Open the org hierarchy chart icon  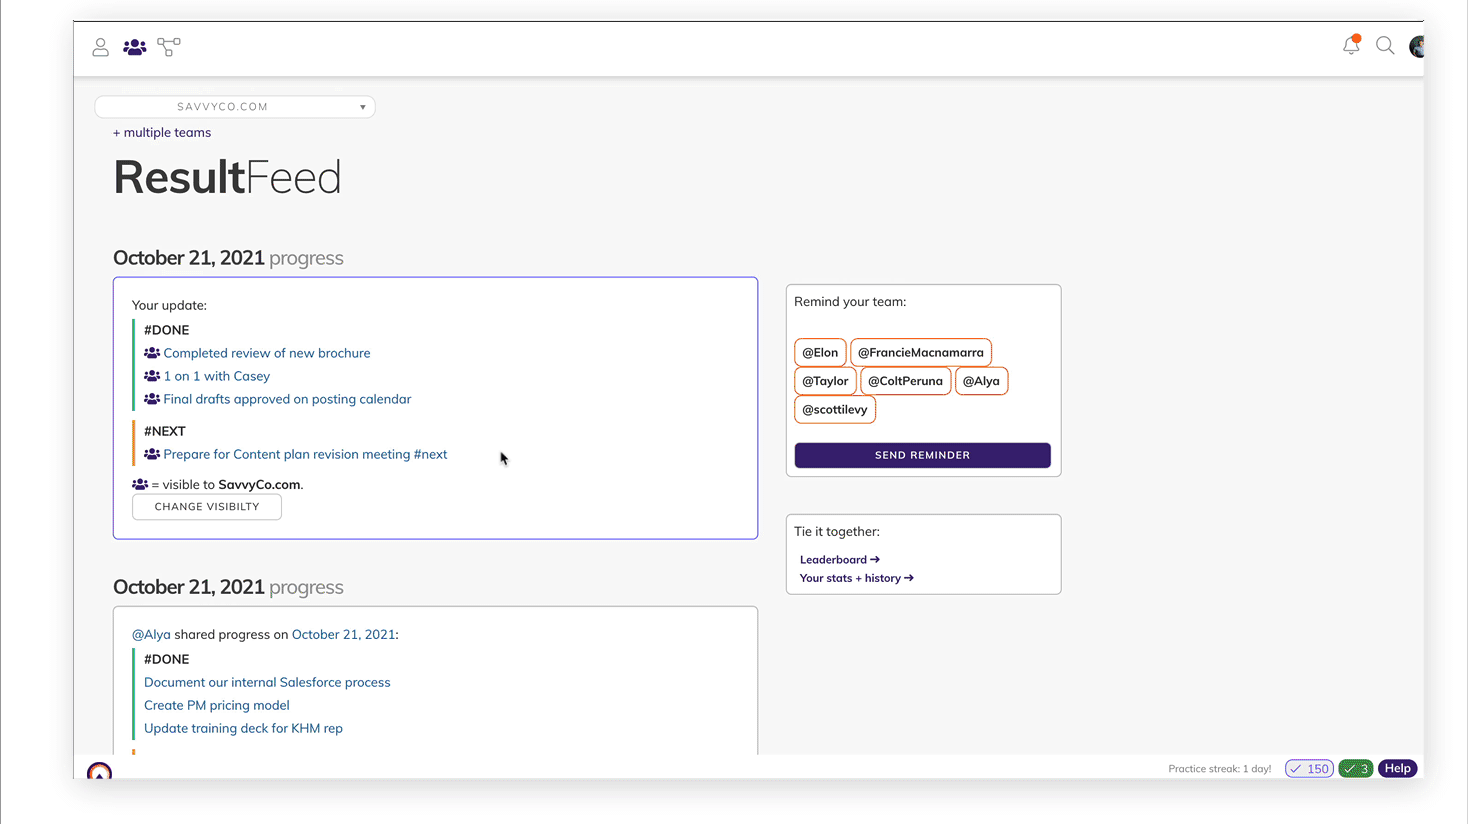pos(169,47)
